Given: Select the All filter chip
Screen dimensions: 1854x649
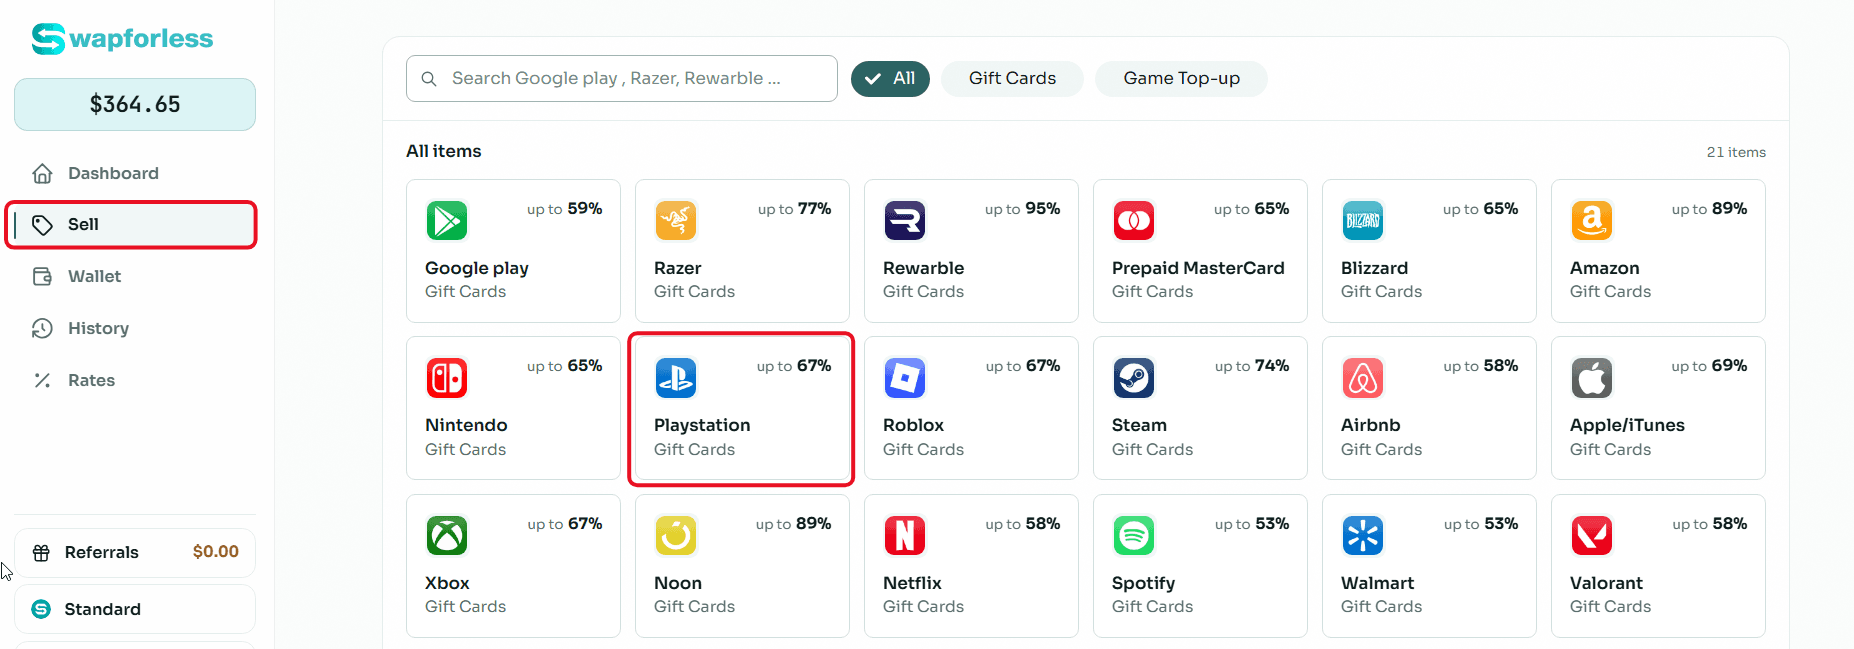Looking at the screenshot, I should click(x=890, y=79).
